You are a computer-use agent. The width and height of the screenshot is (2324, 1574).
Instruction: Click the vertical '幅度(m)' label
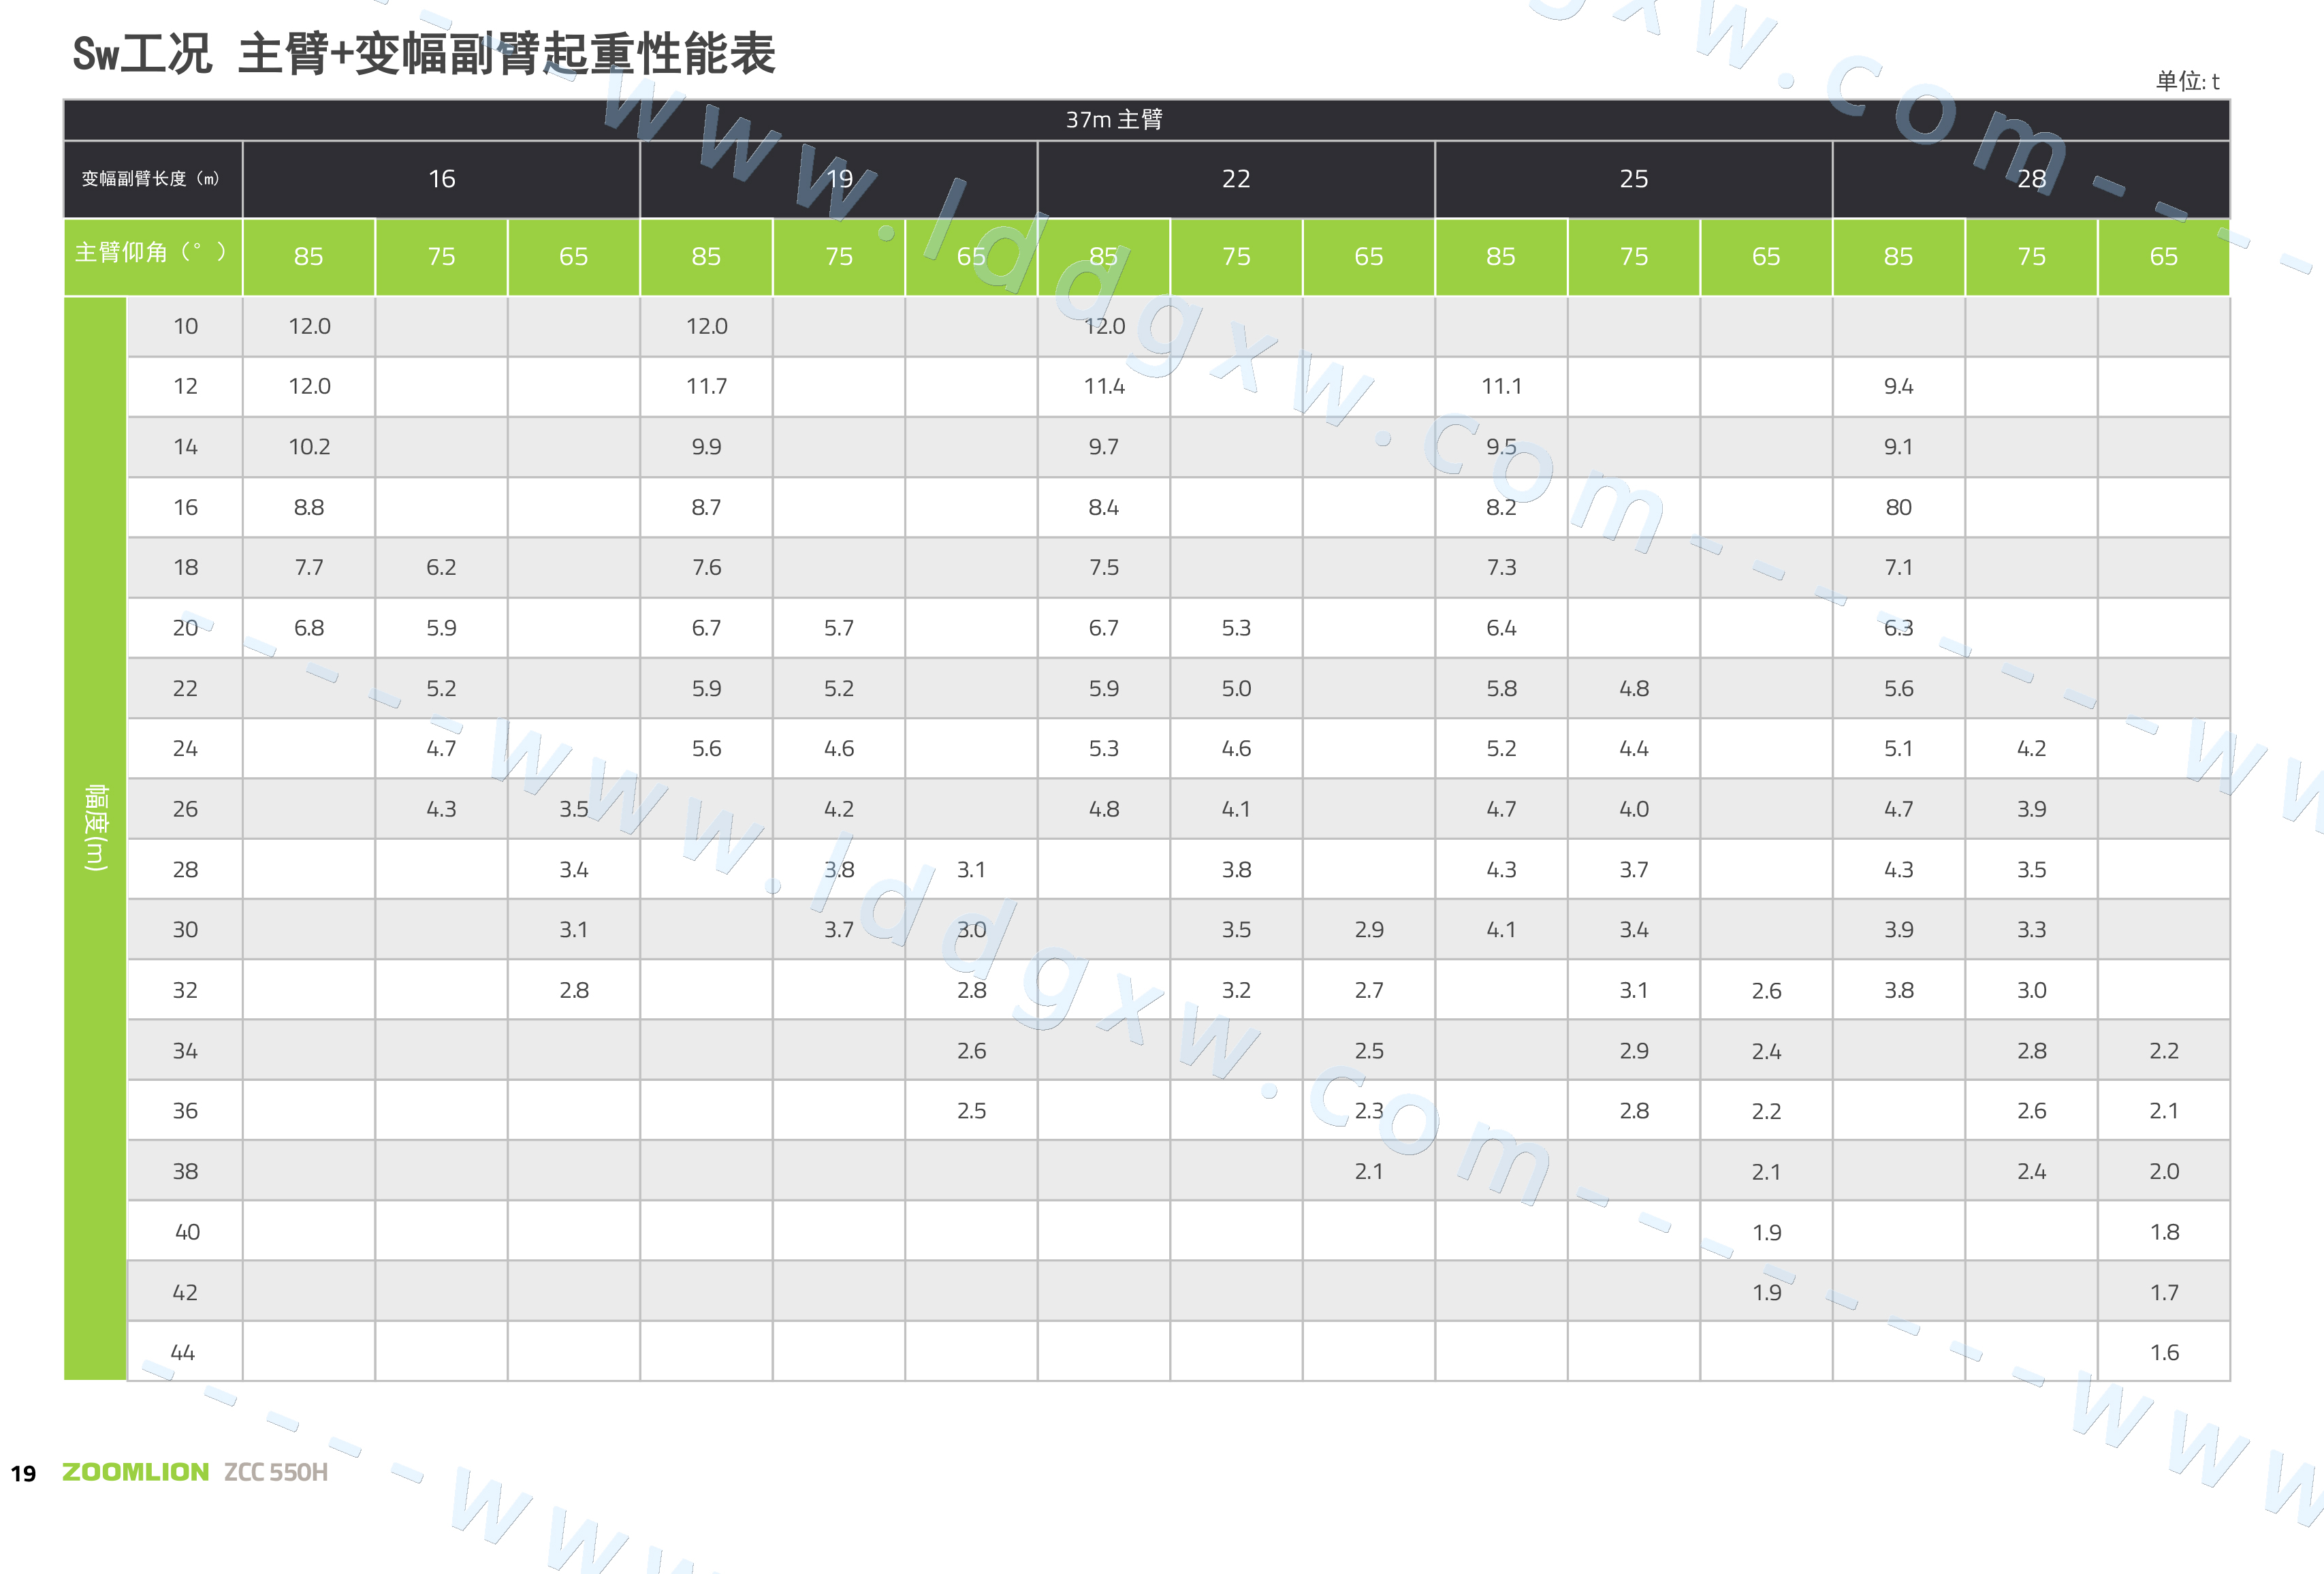[96, 827]
